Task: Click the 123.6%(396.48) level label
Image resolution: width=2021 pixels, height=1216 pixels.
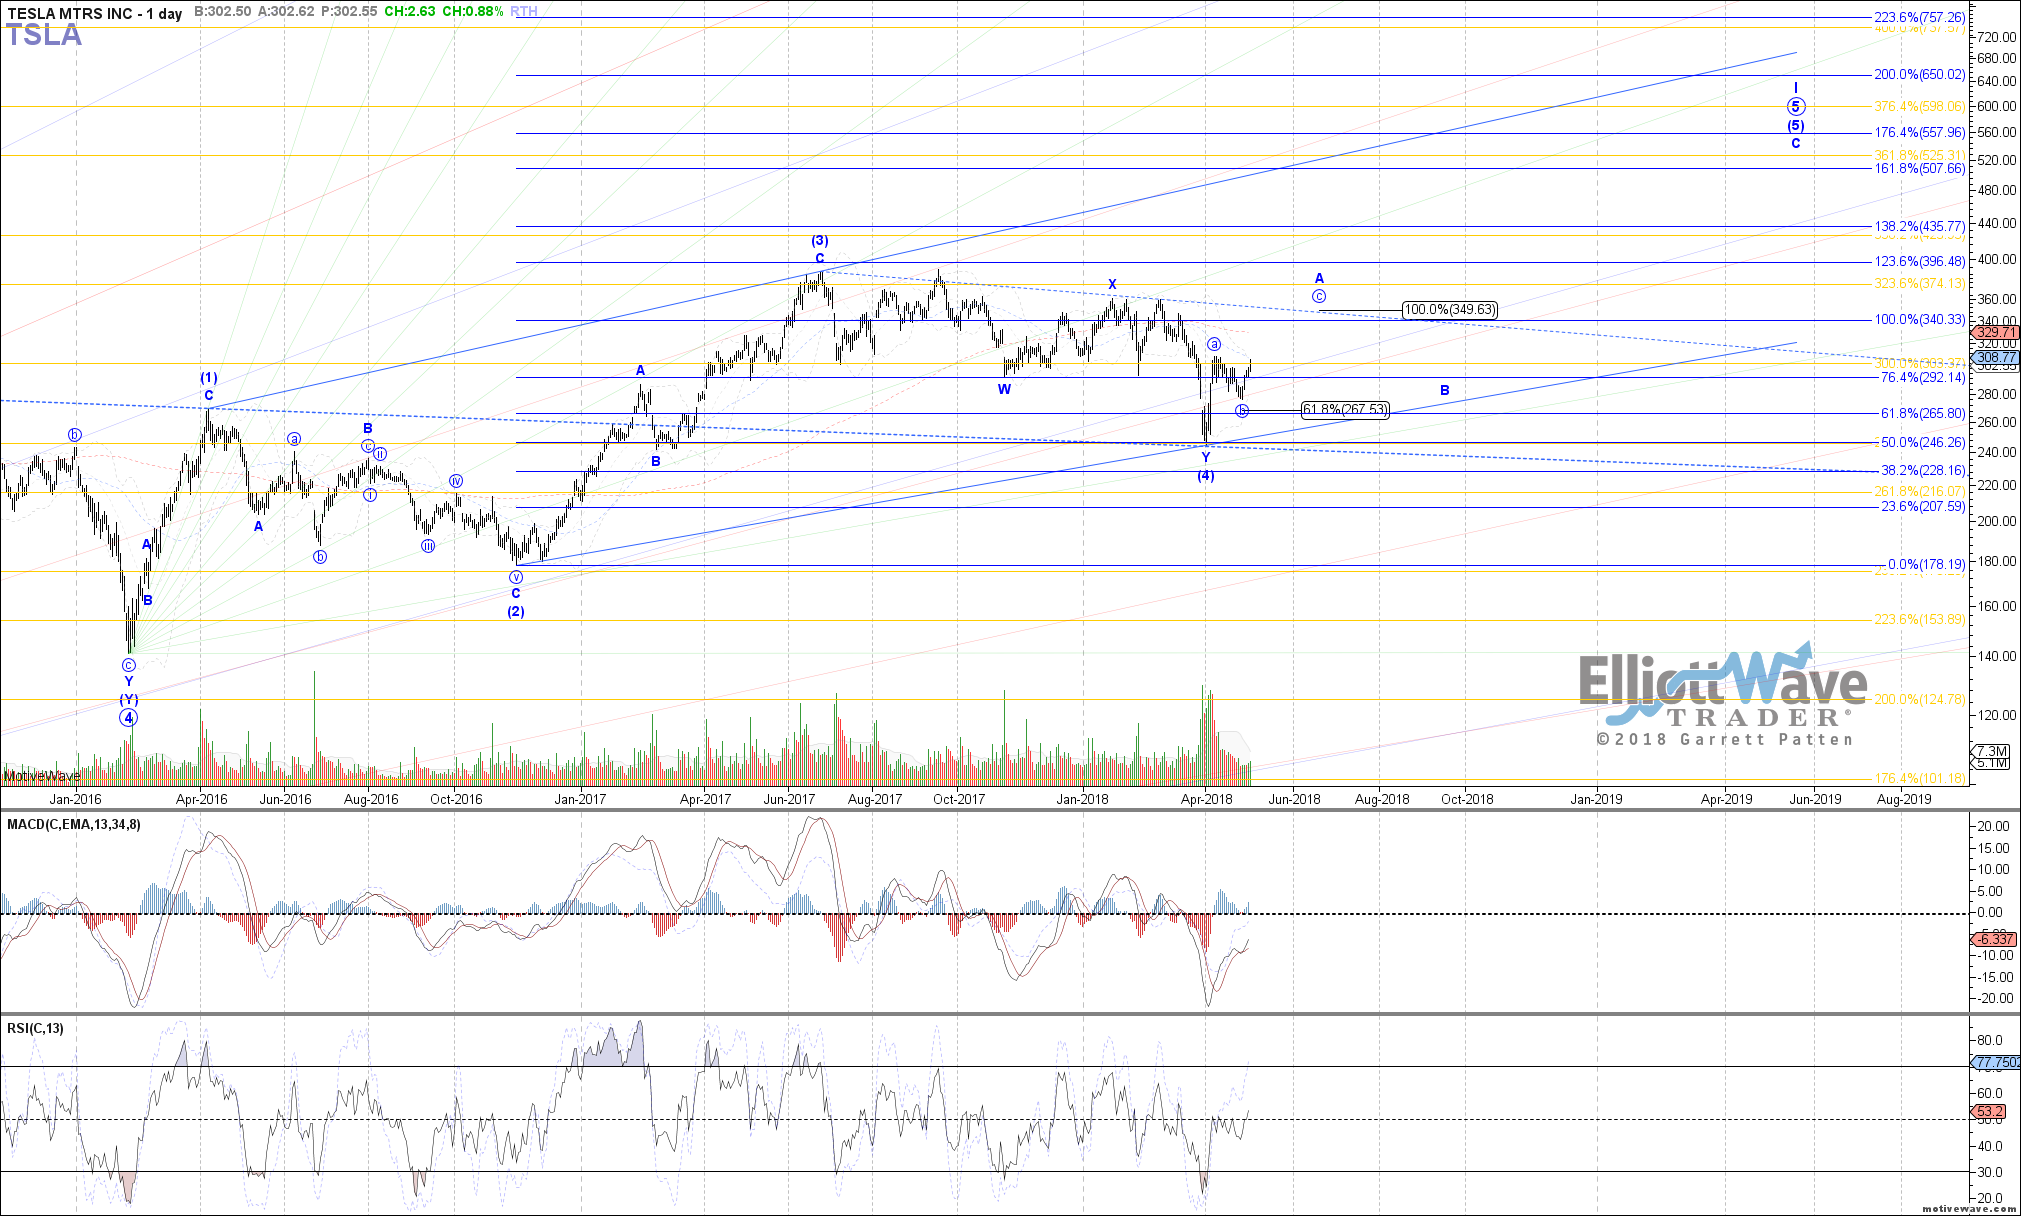Action: point(1920,261)
